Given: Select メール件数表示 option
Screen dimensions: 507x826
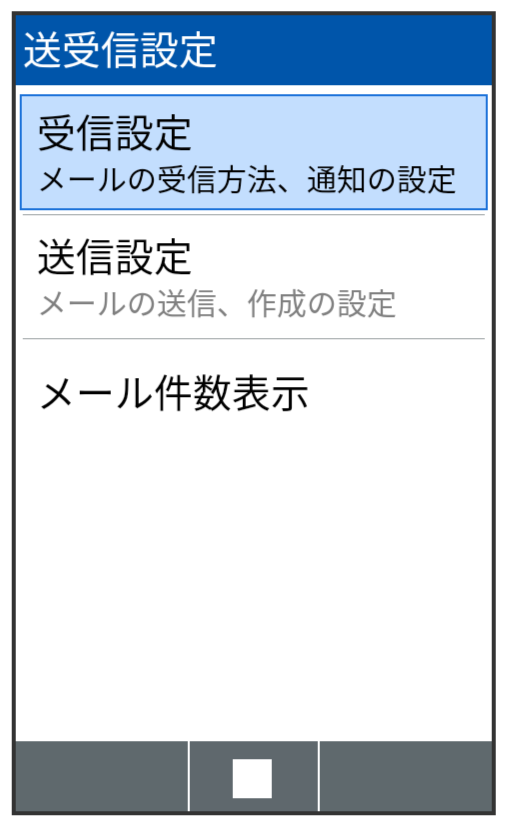Looking at the screenshot, I should click(254, 393).
